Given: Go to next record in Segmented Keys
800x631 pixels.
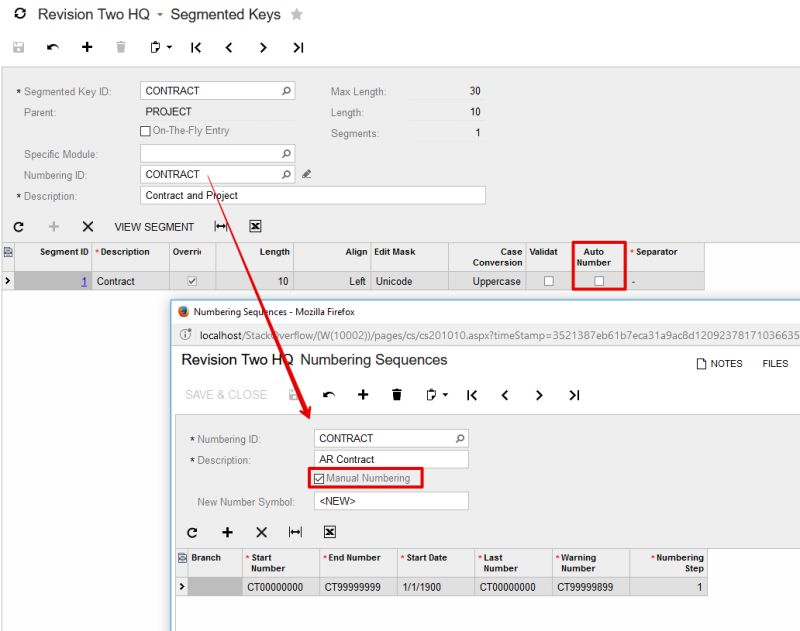Looking at the screenshot, I should pyautogui.click(x=263, y=47).
